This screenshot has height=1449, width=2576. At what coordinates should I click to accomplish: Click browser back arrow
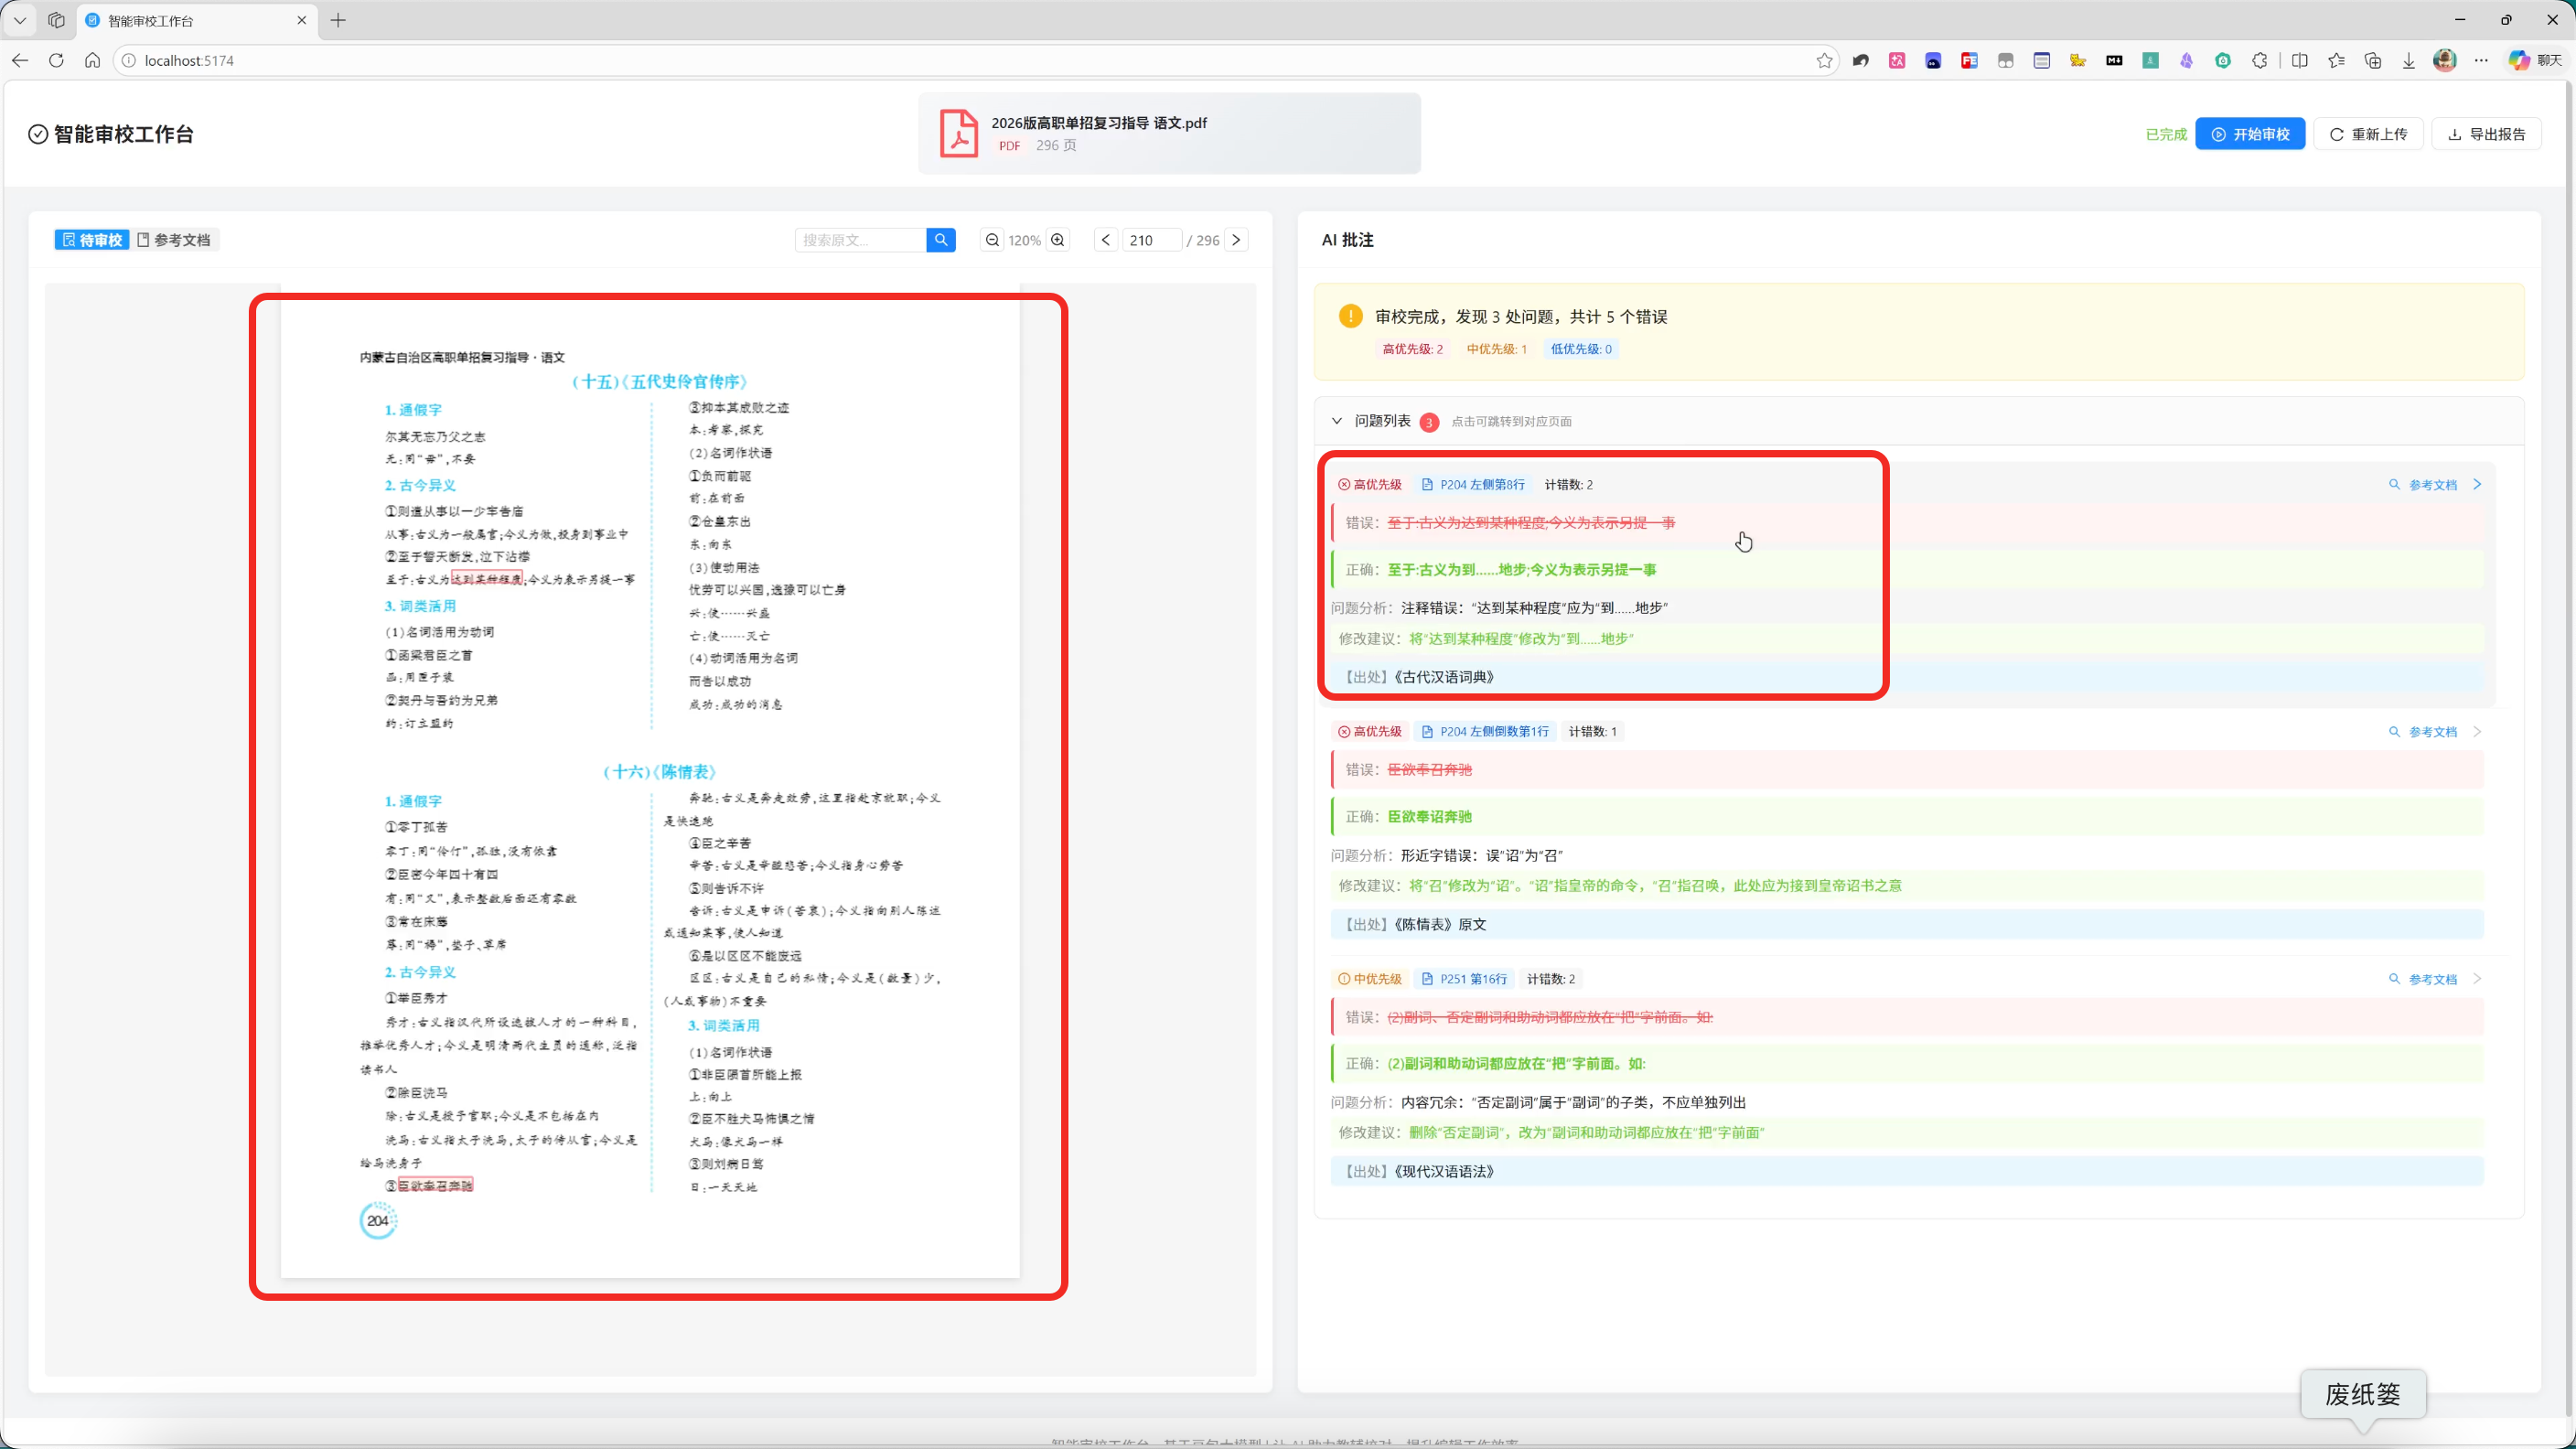20,61
